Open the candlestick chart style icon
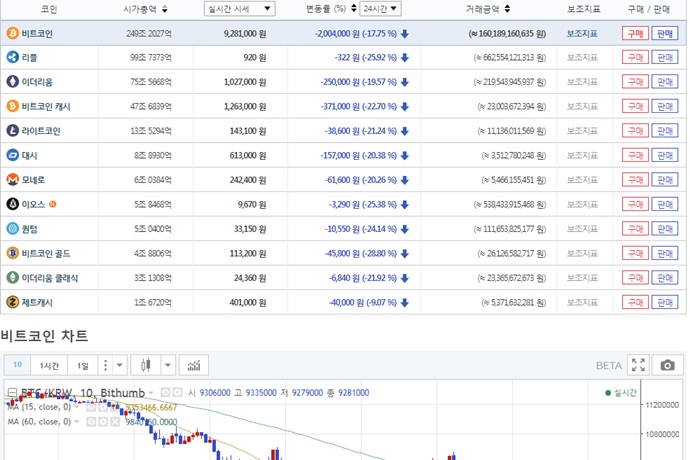 coord(146,365)
